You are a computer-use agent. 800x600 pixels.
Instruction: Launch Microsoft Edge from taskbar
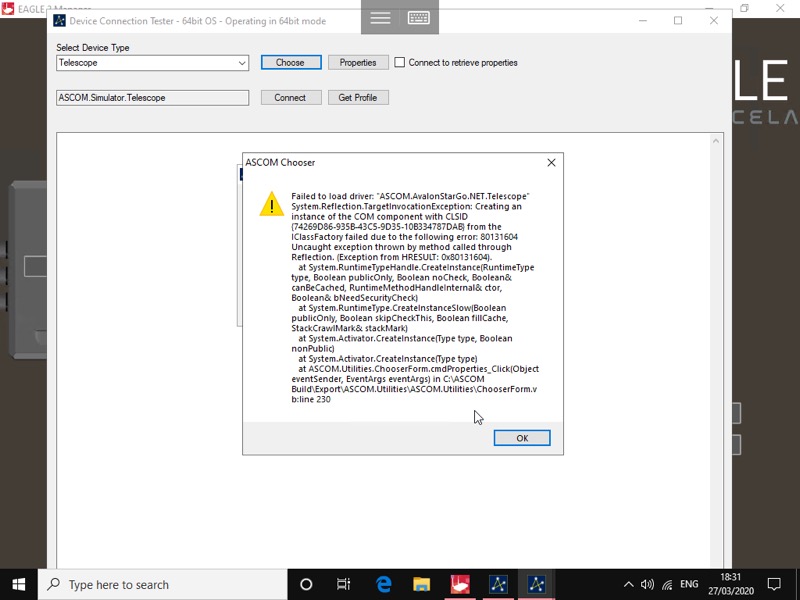383,584
